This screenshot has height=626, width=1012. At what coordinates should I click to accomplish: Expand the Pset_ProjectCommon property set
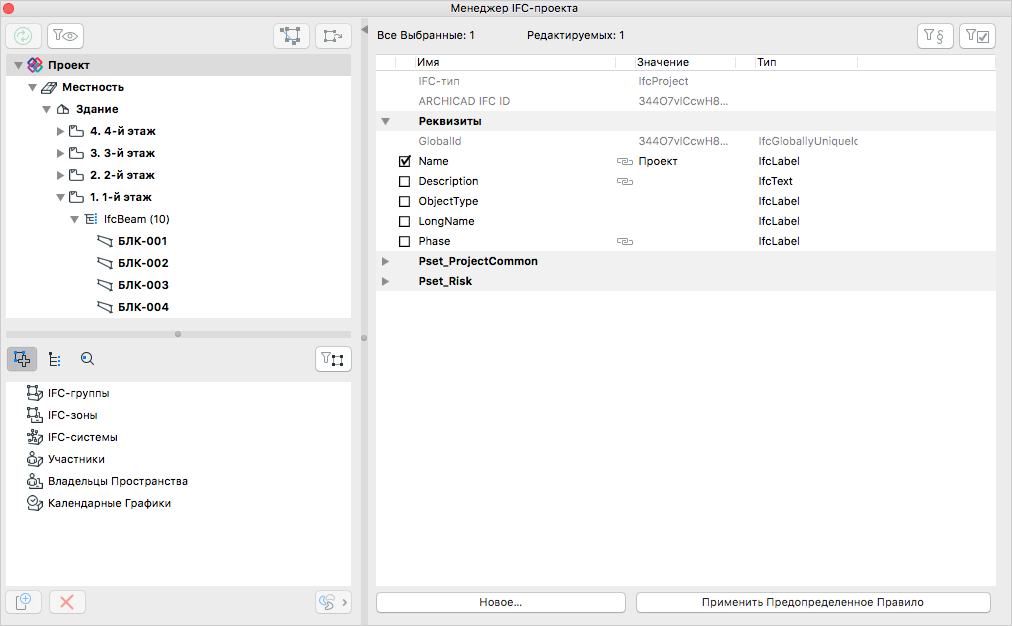(x=385, y=261)
